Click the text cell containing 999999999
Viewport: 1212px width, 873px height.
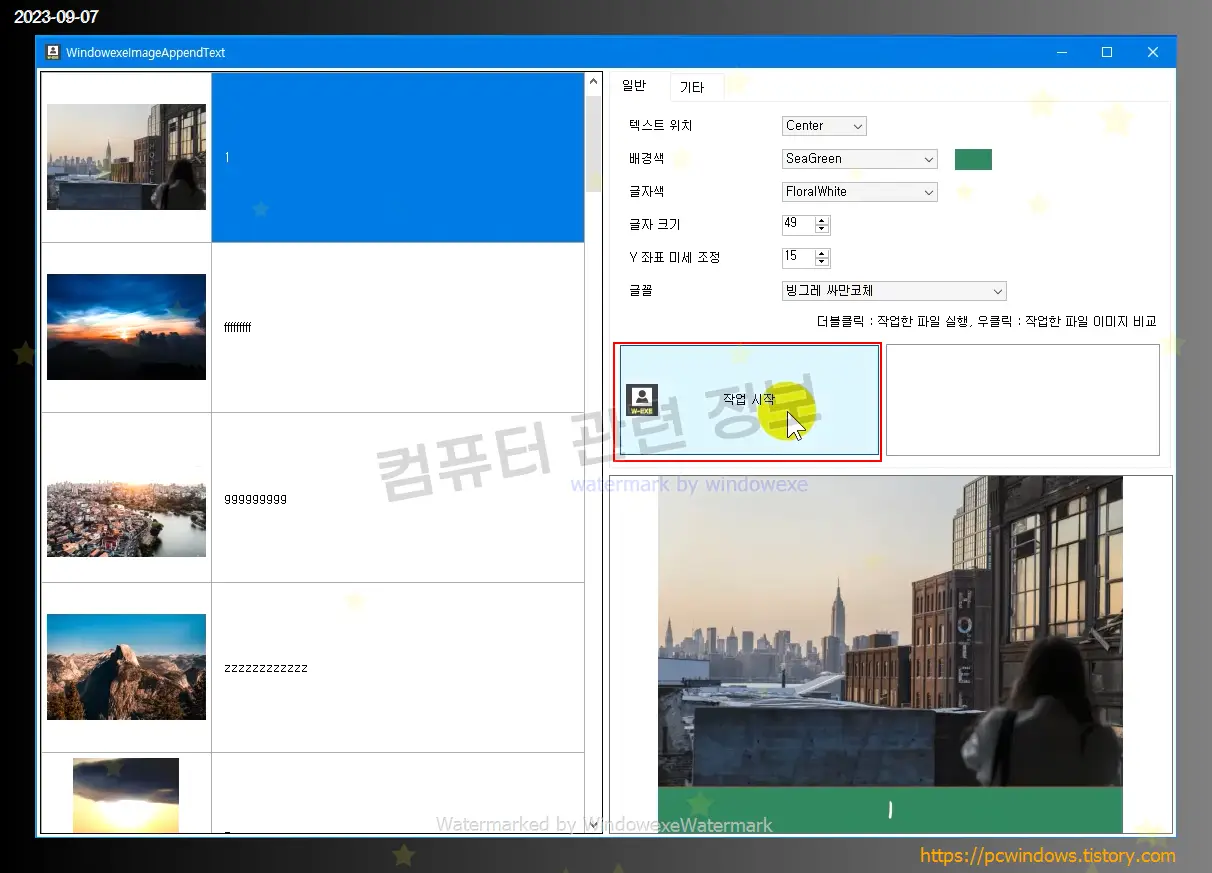point(398,498)
